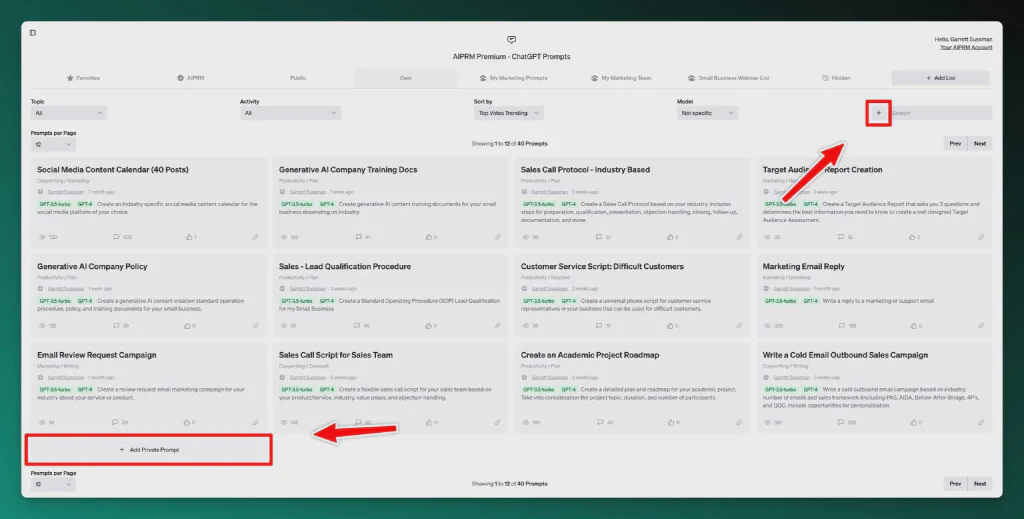The height and width of the screenshot is (519, 1024).
Task: Toggle the sidebar icon in top-left corner
Action: tap(33, 33)
